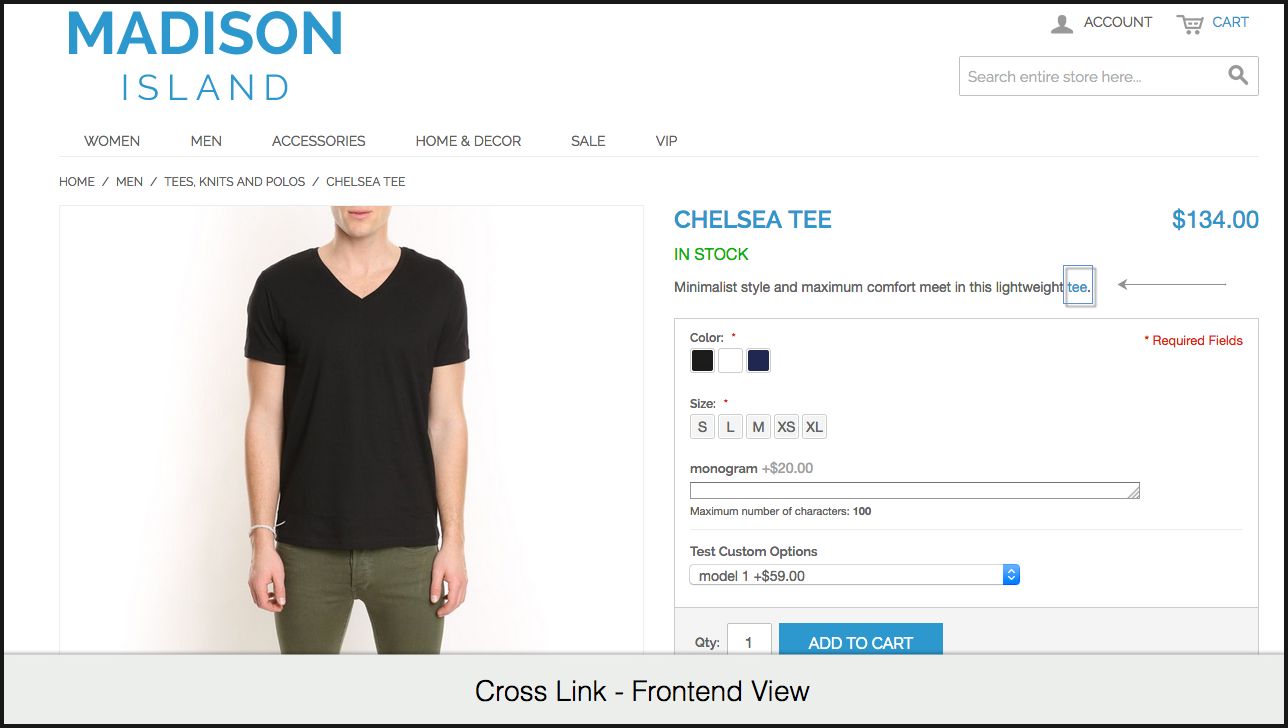Choose size S

702,427
